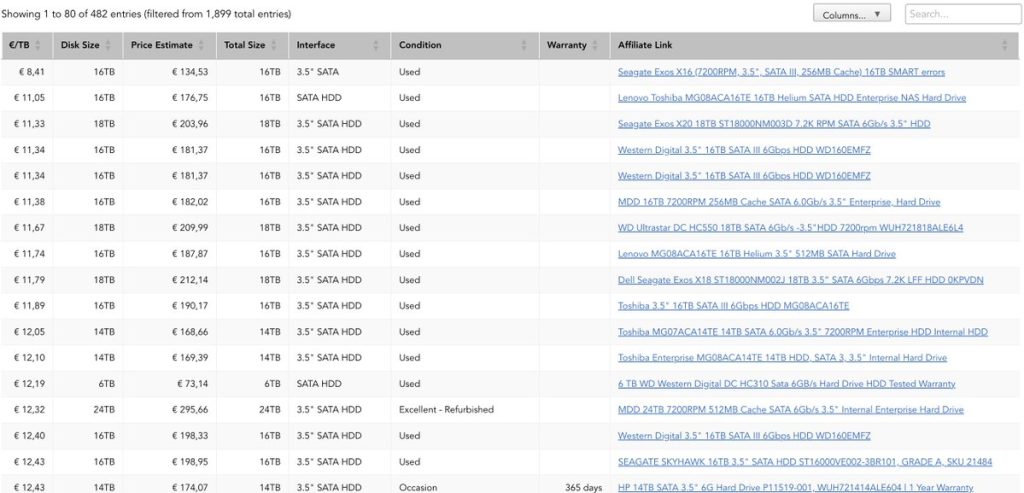Open the Seagate Skyhawk 16TB link
This screenshot has height=493, width=1024.
805,462
